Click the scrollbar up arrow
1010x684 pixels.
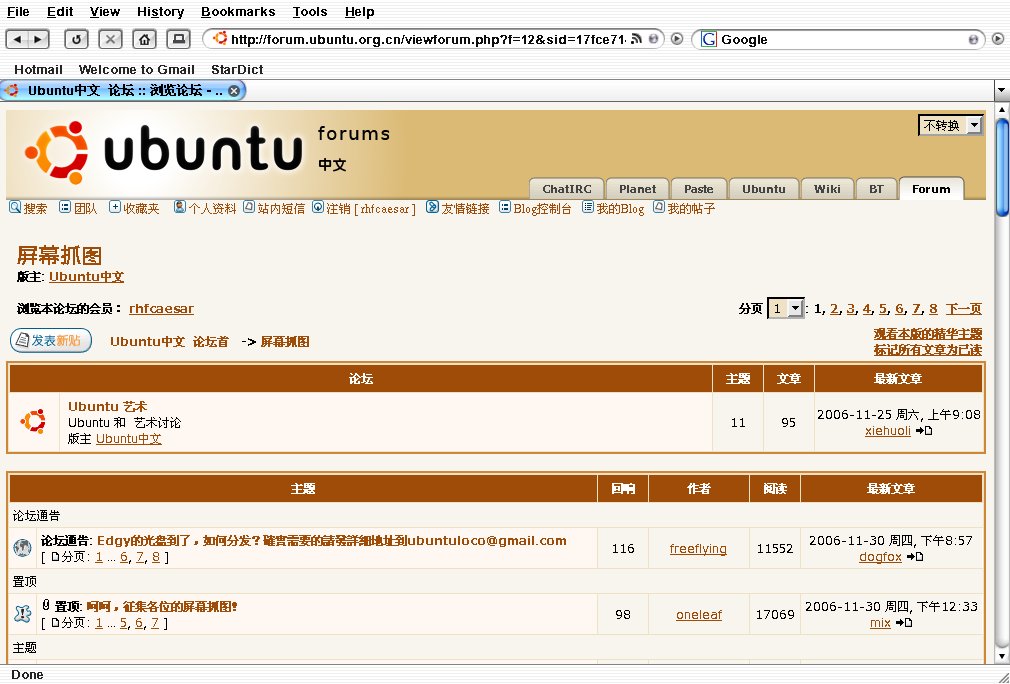pyautogui.click(x=1002, y=109)
